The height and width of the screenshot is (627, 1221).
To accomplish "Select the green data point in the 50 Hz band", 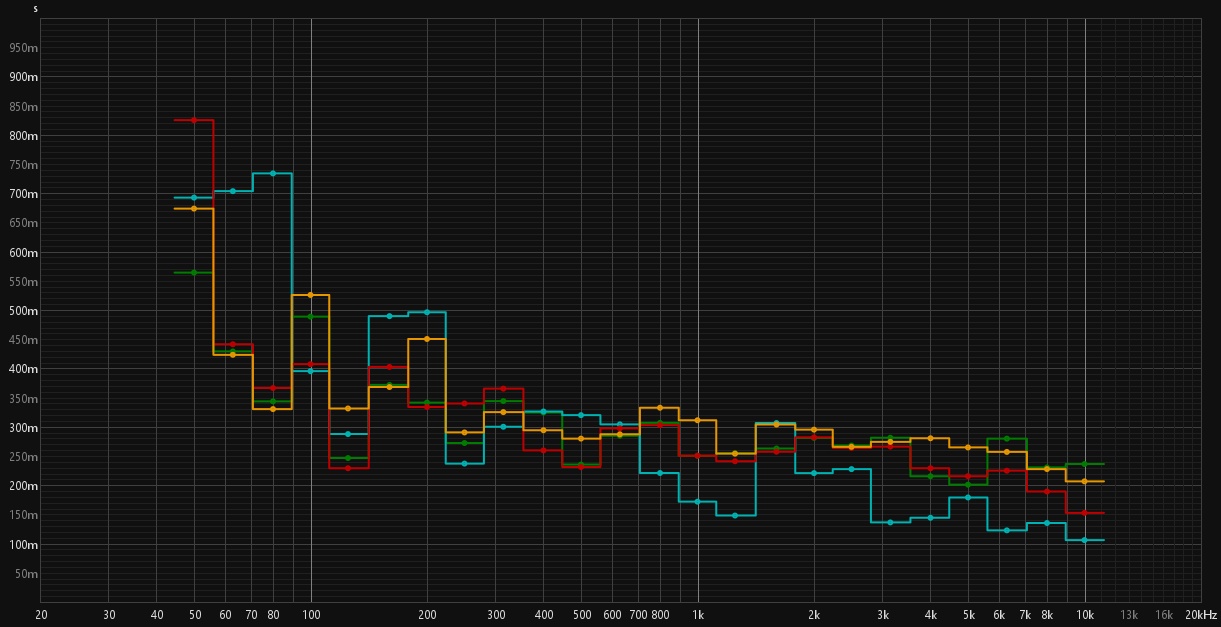I will 194,272.
